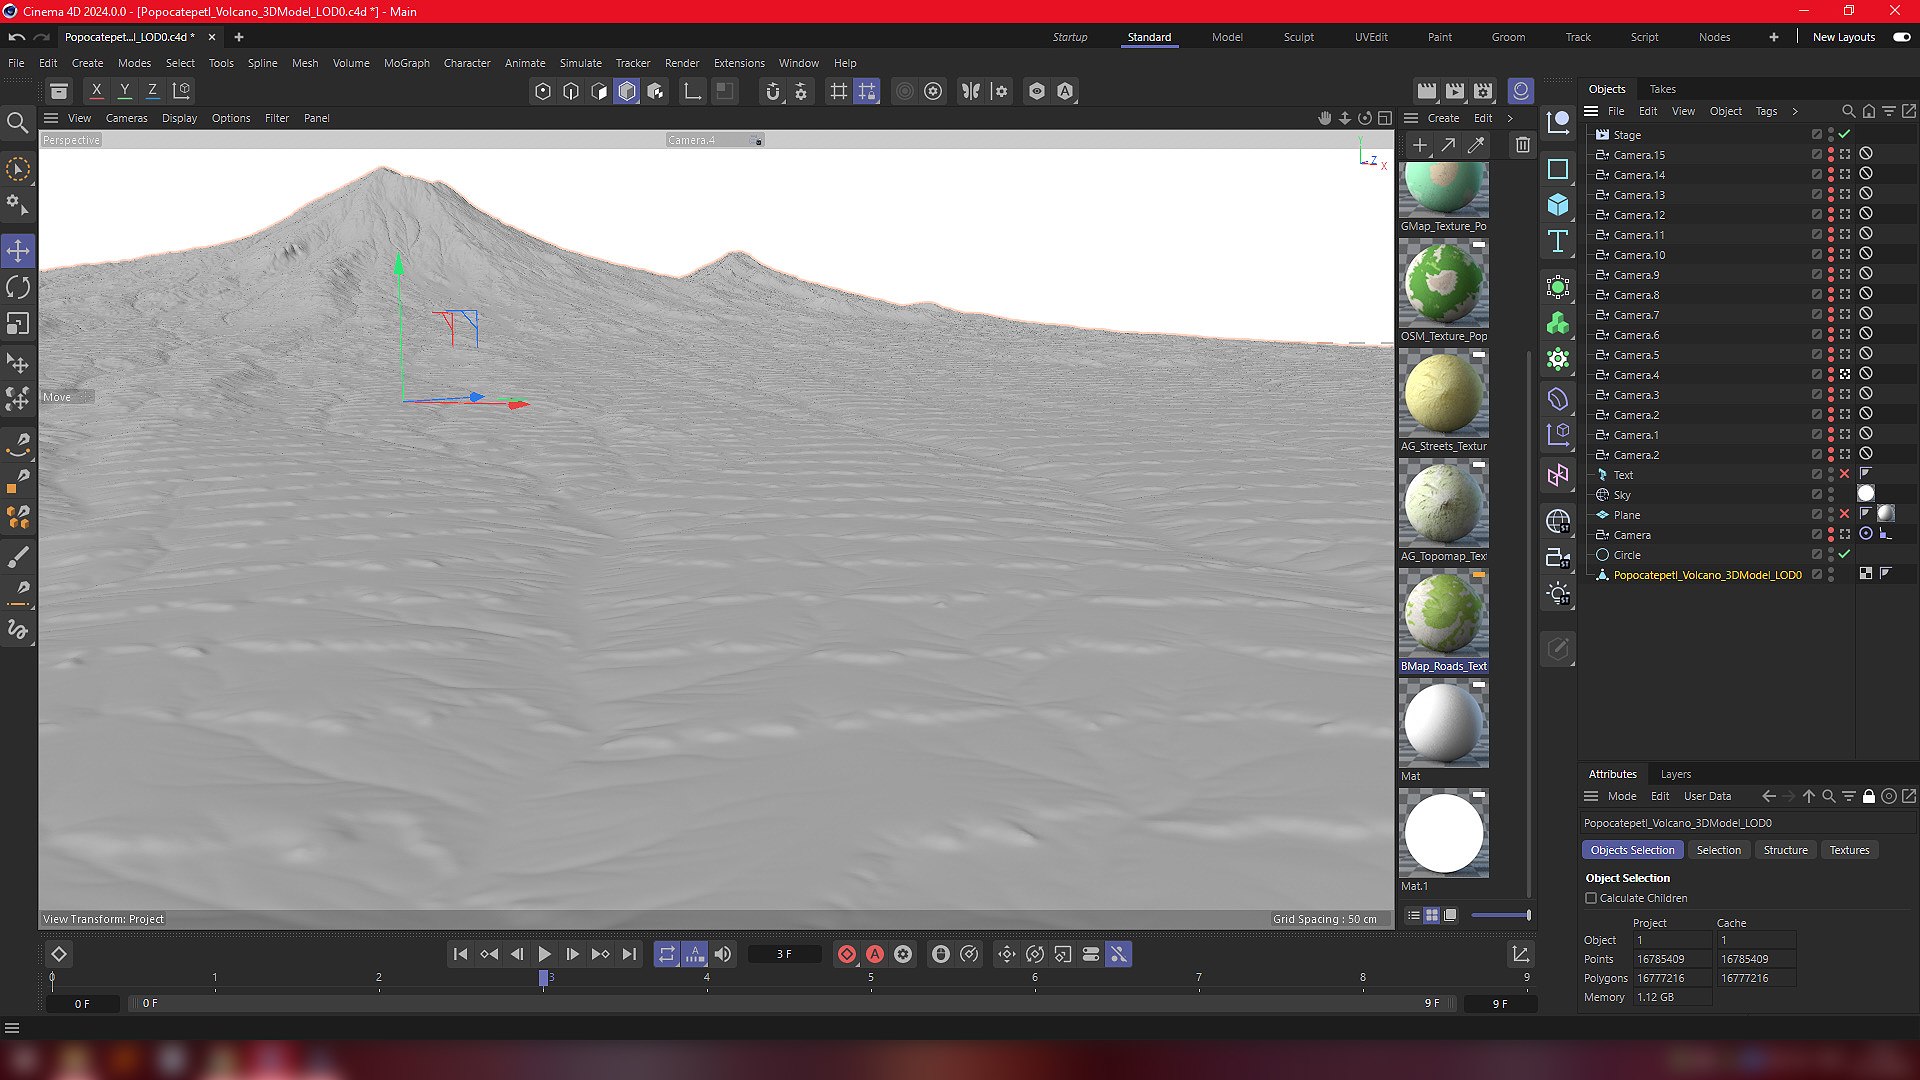1920x1080 pixels.
Task: Toggle Y axis lock
Action: coord(125,91)
